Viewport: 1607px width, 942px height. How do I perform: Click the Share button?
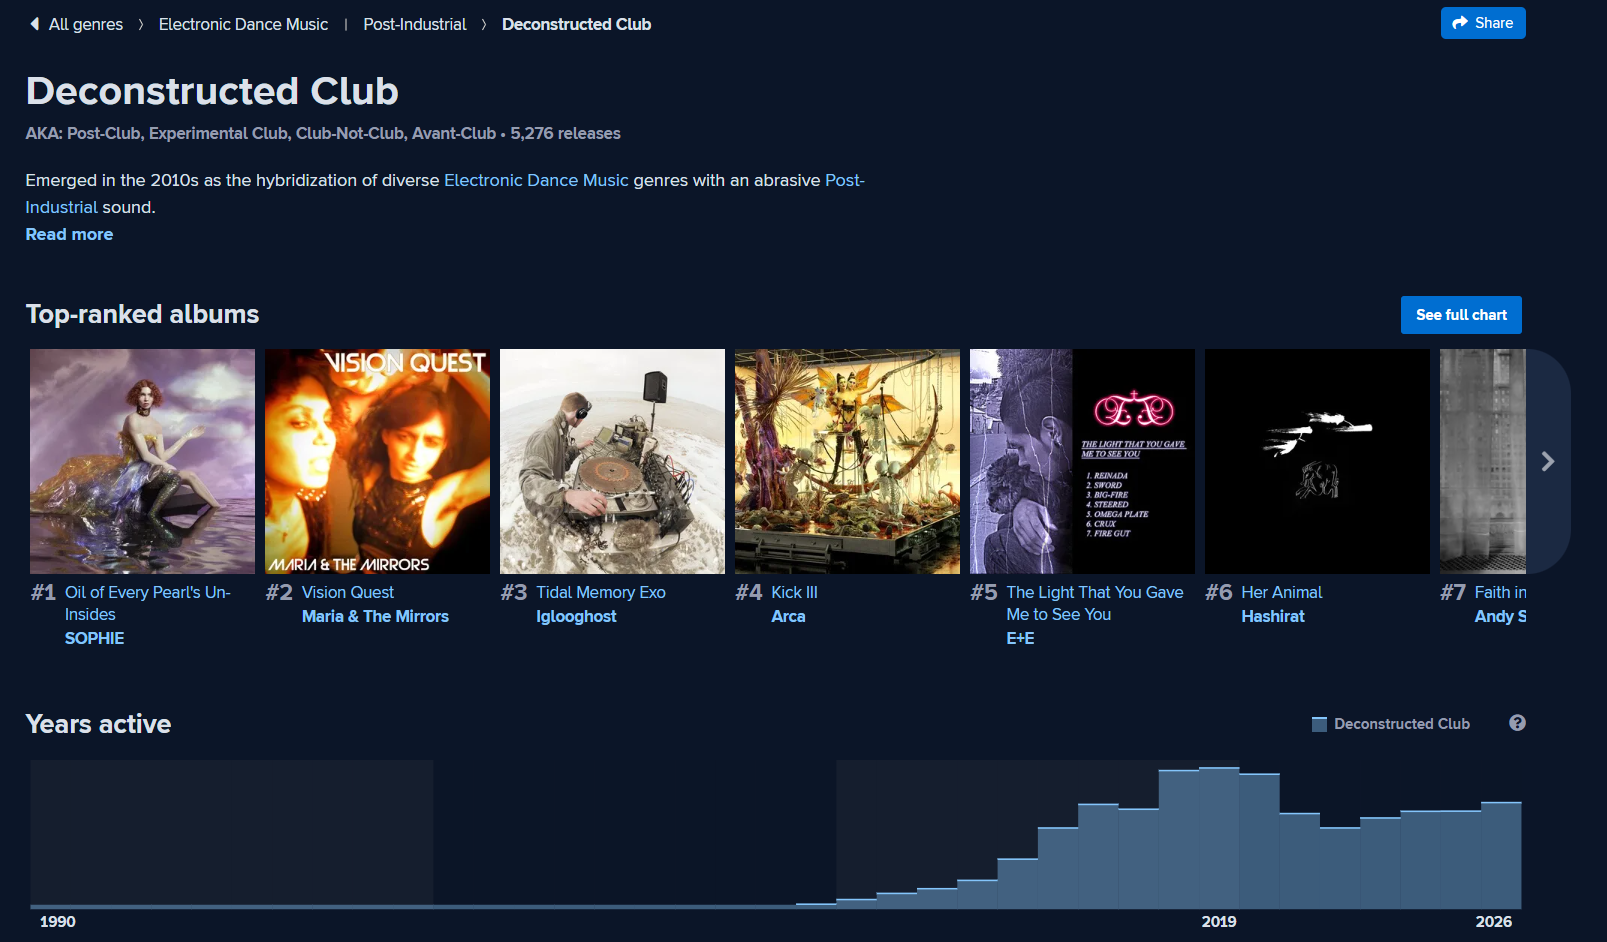1483,23
